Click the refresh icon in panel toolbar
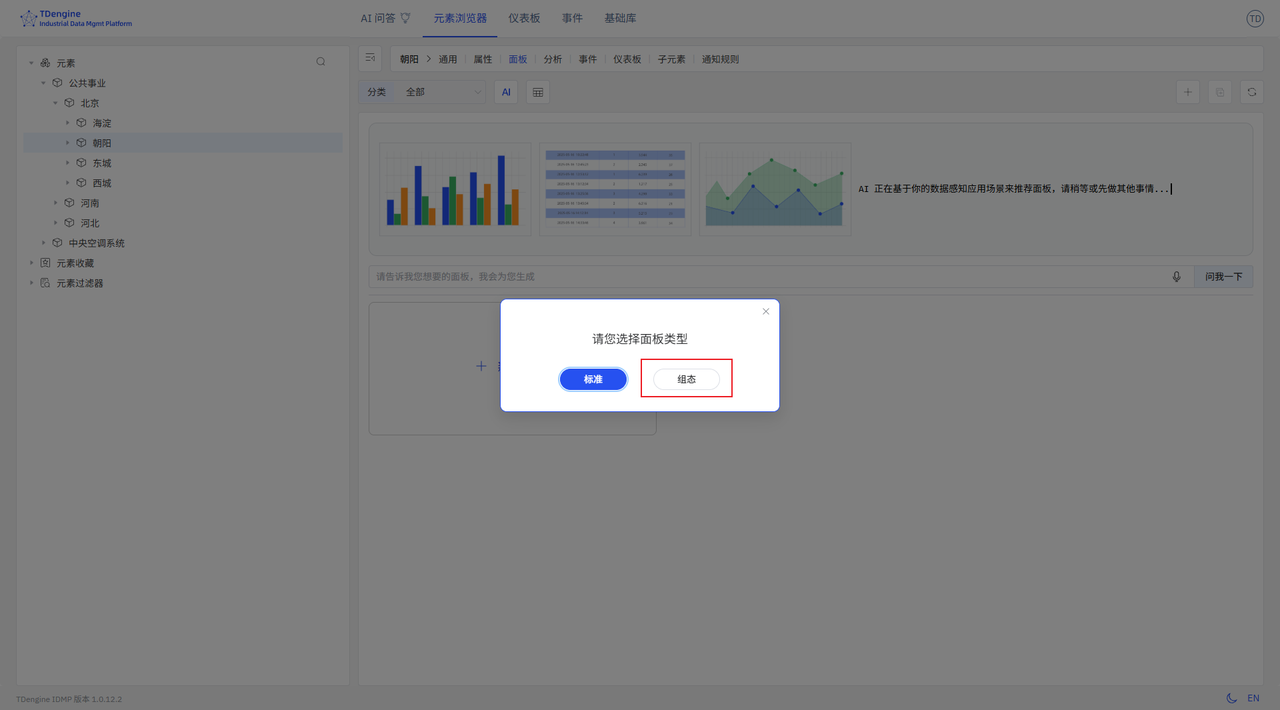 (x=1251, y=92)
